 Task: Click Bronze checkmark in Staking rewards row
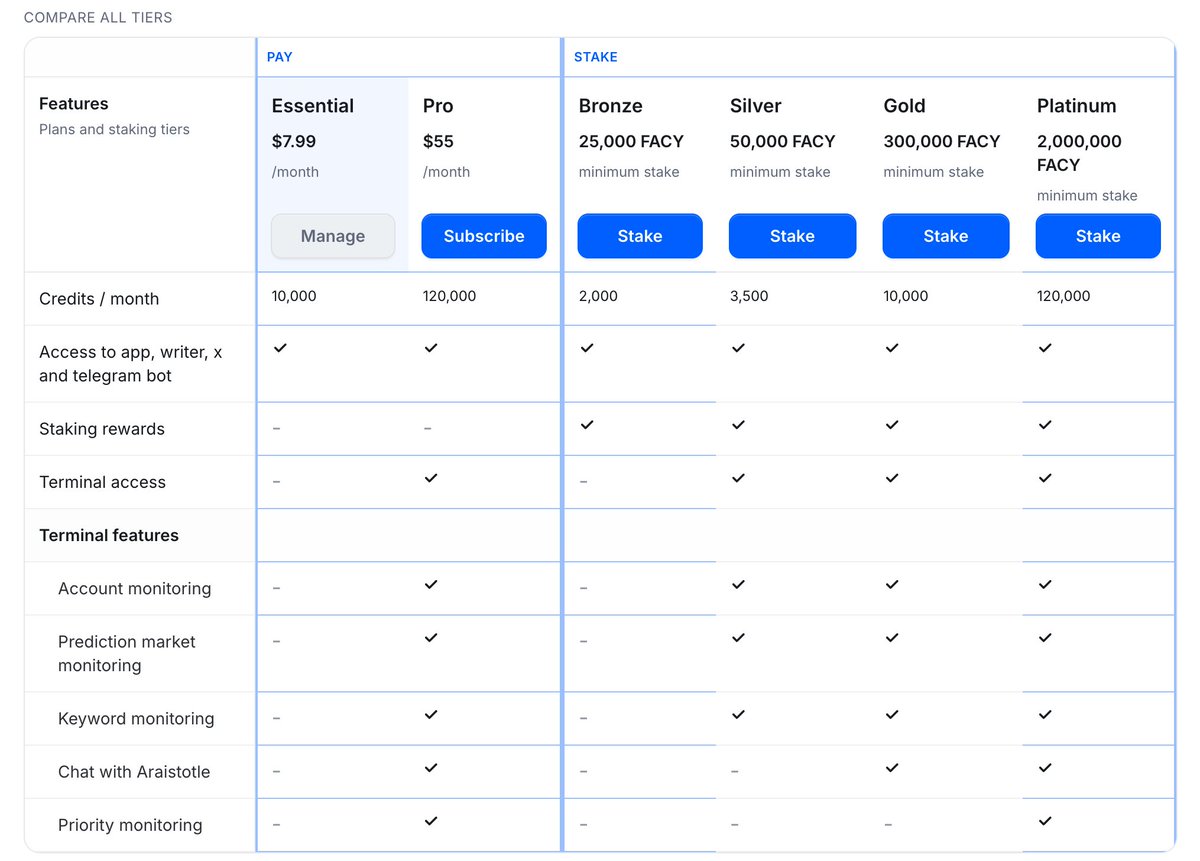pyautogui.click(x=587, y=425)
